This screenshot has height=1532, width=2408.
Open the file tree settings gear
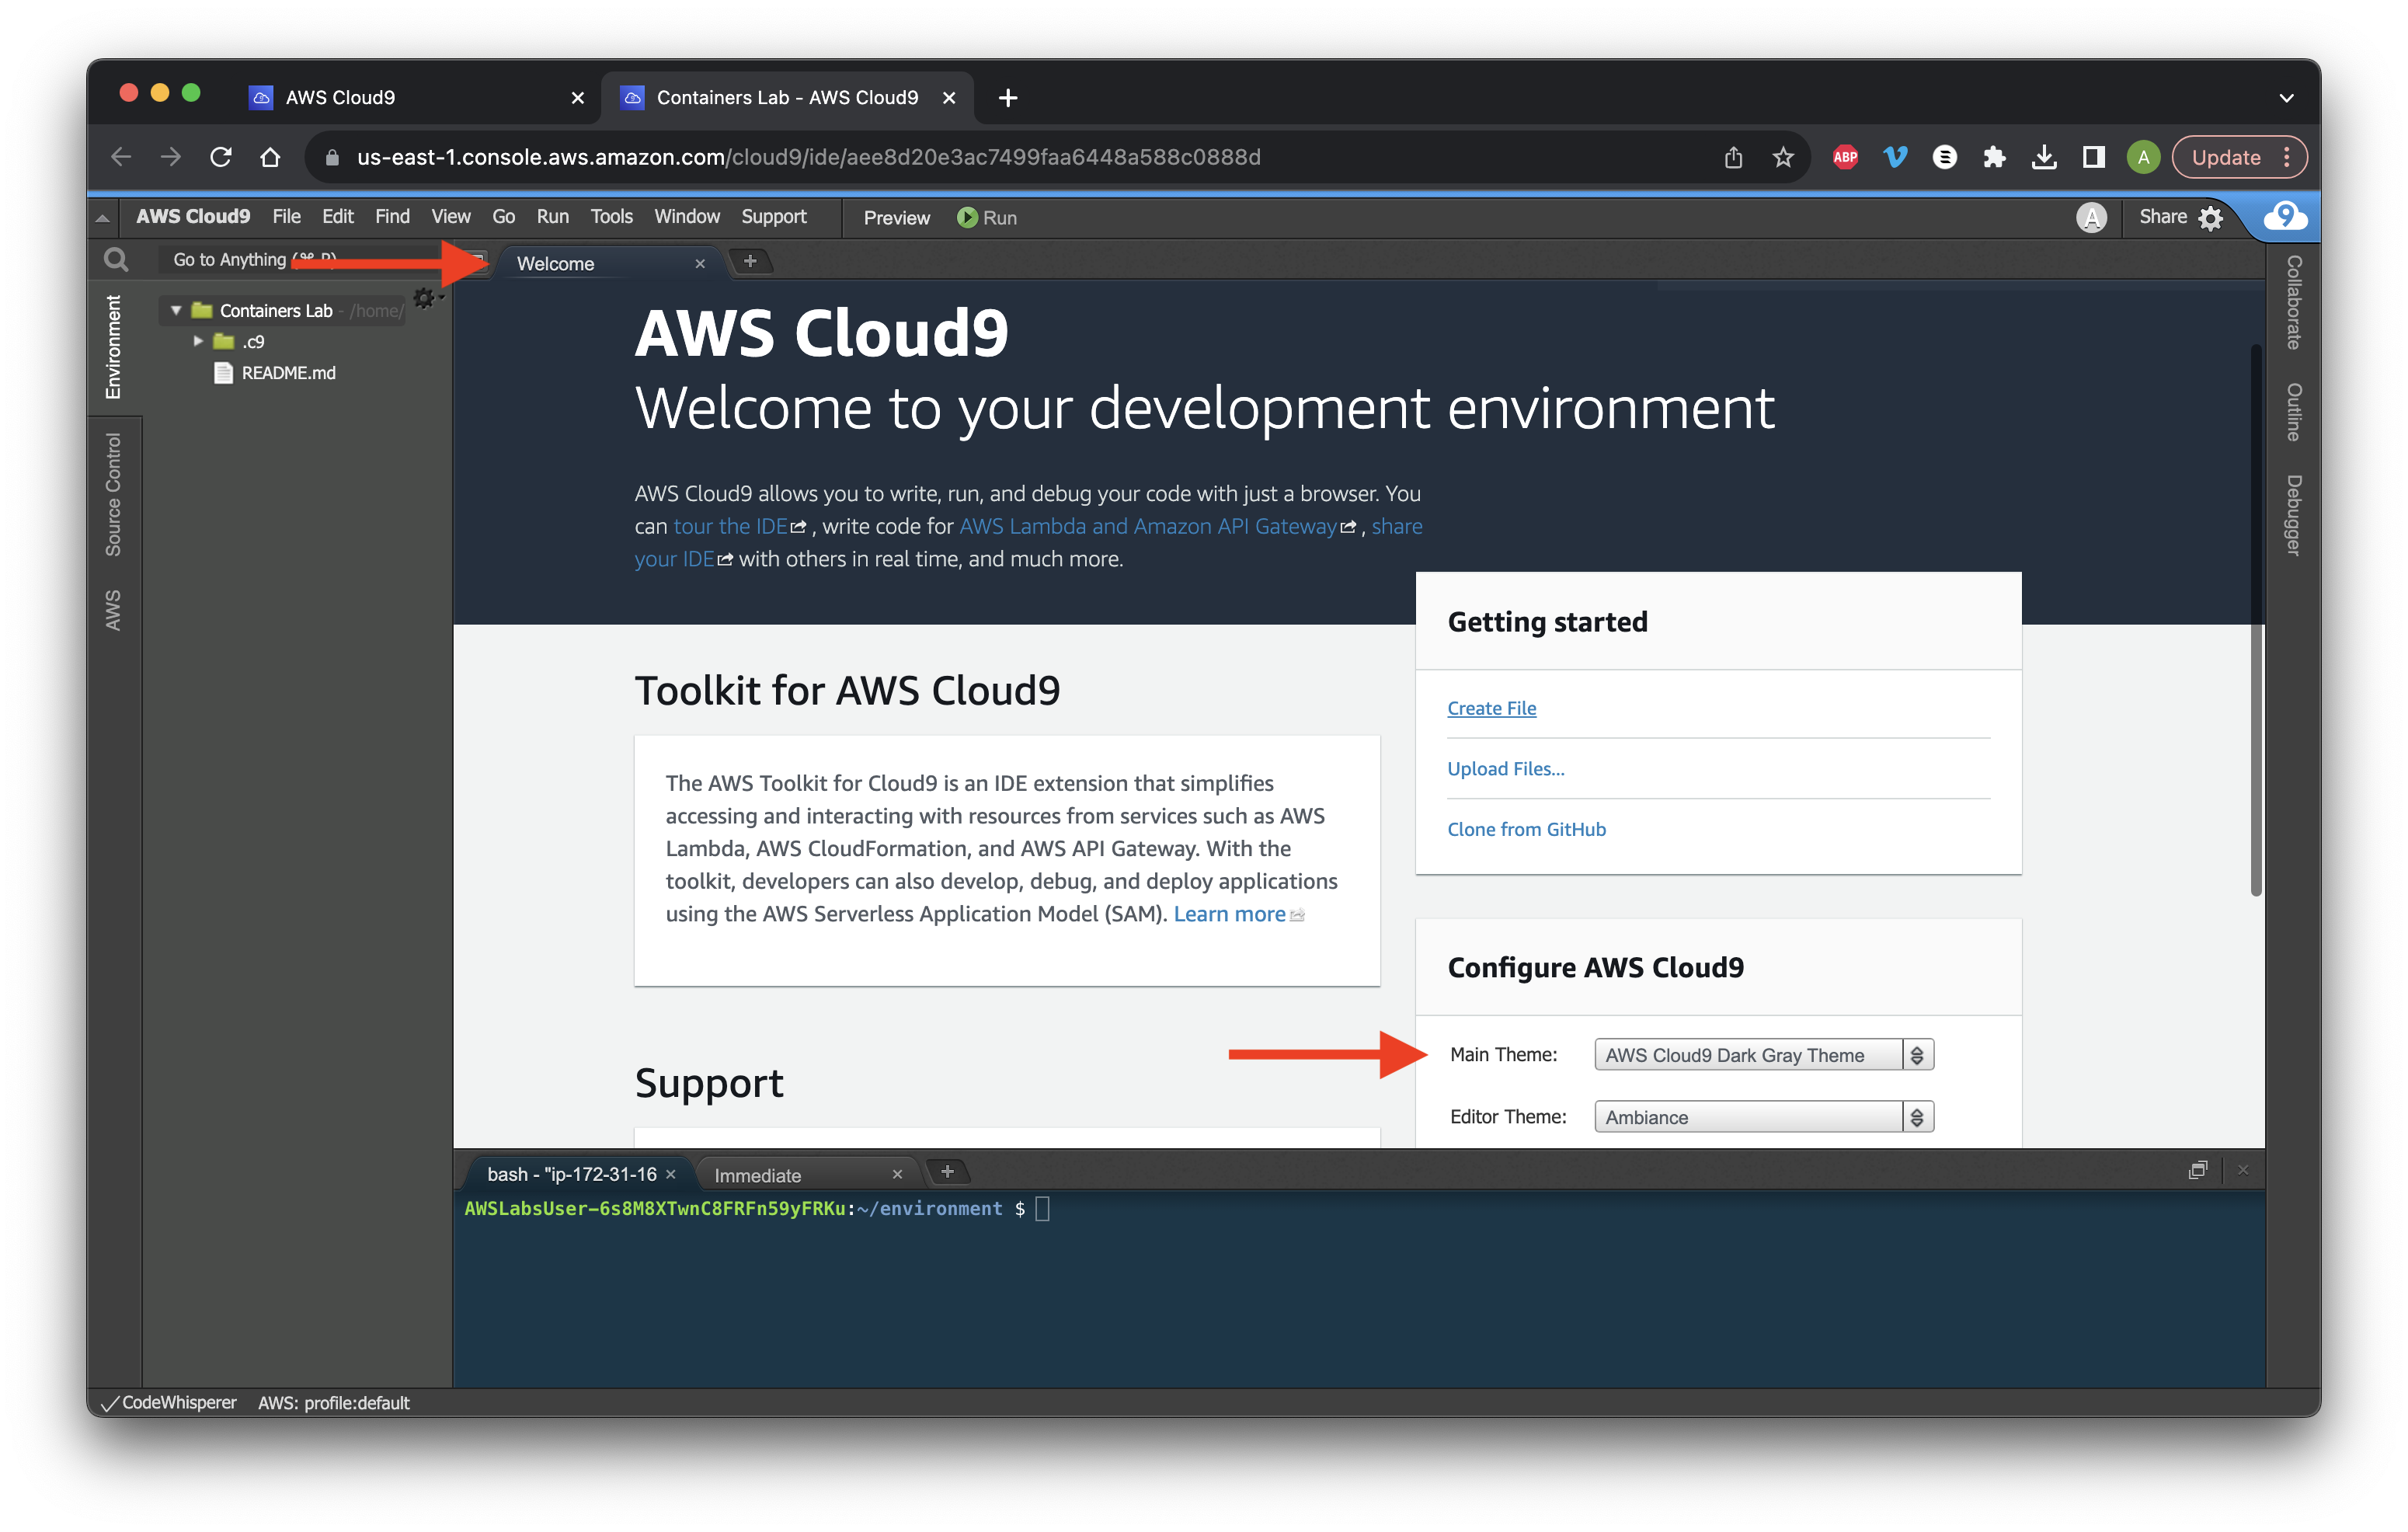pos(424,298)
